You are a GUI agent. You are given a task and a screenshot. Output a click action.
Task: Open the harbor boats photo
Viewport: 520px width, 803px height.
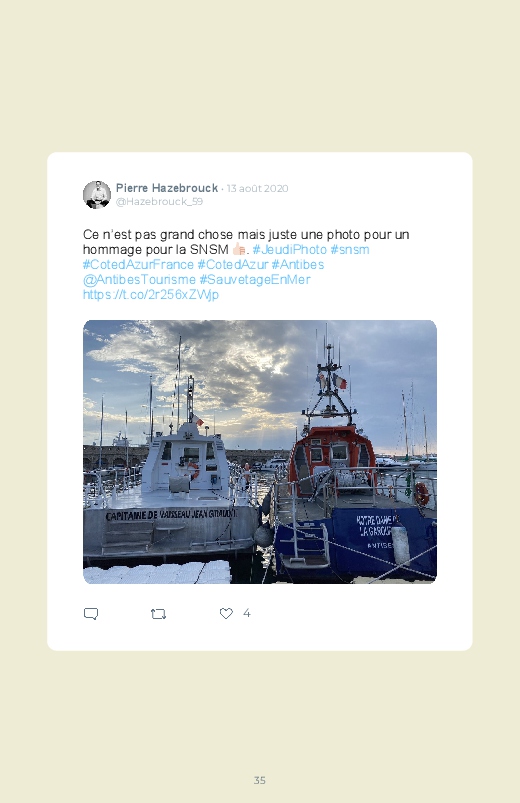(260, 452)
